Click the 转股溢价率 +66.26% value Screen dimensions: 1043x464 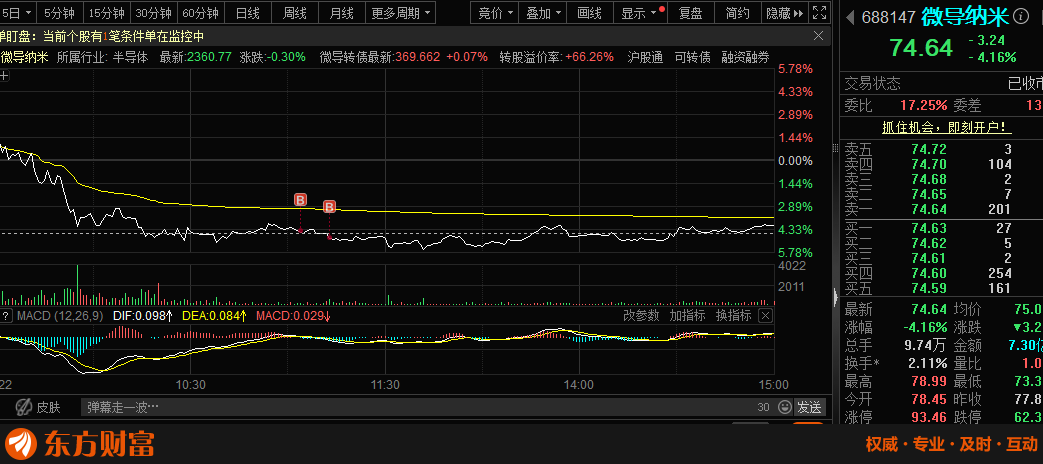click(x=589, y=57)
